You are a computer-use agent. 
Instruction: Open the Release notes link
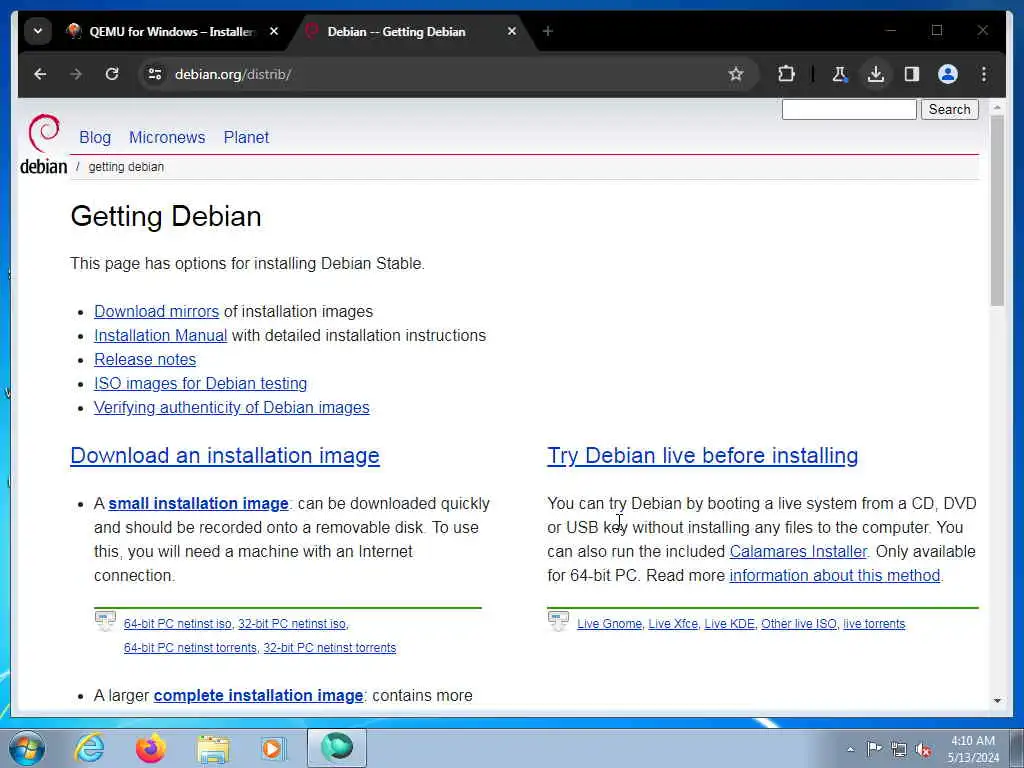[x=145, y=359]
